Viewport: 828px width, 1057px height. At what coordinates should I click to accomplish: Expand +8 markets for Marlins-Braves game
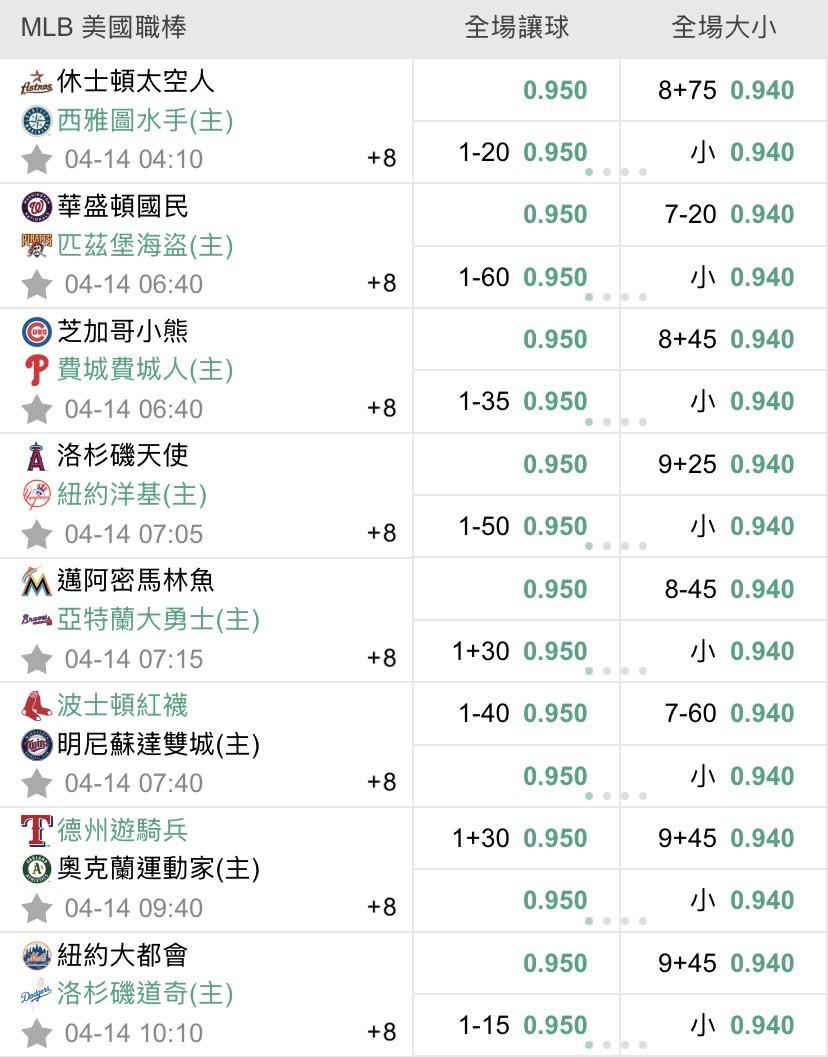[x=382, y=658]
